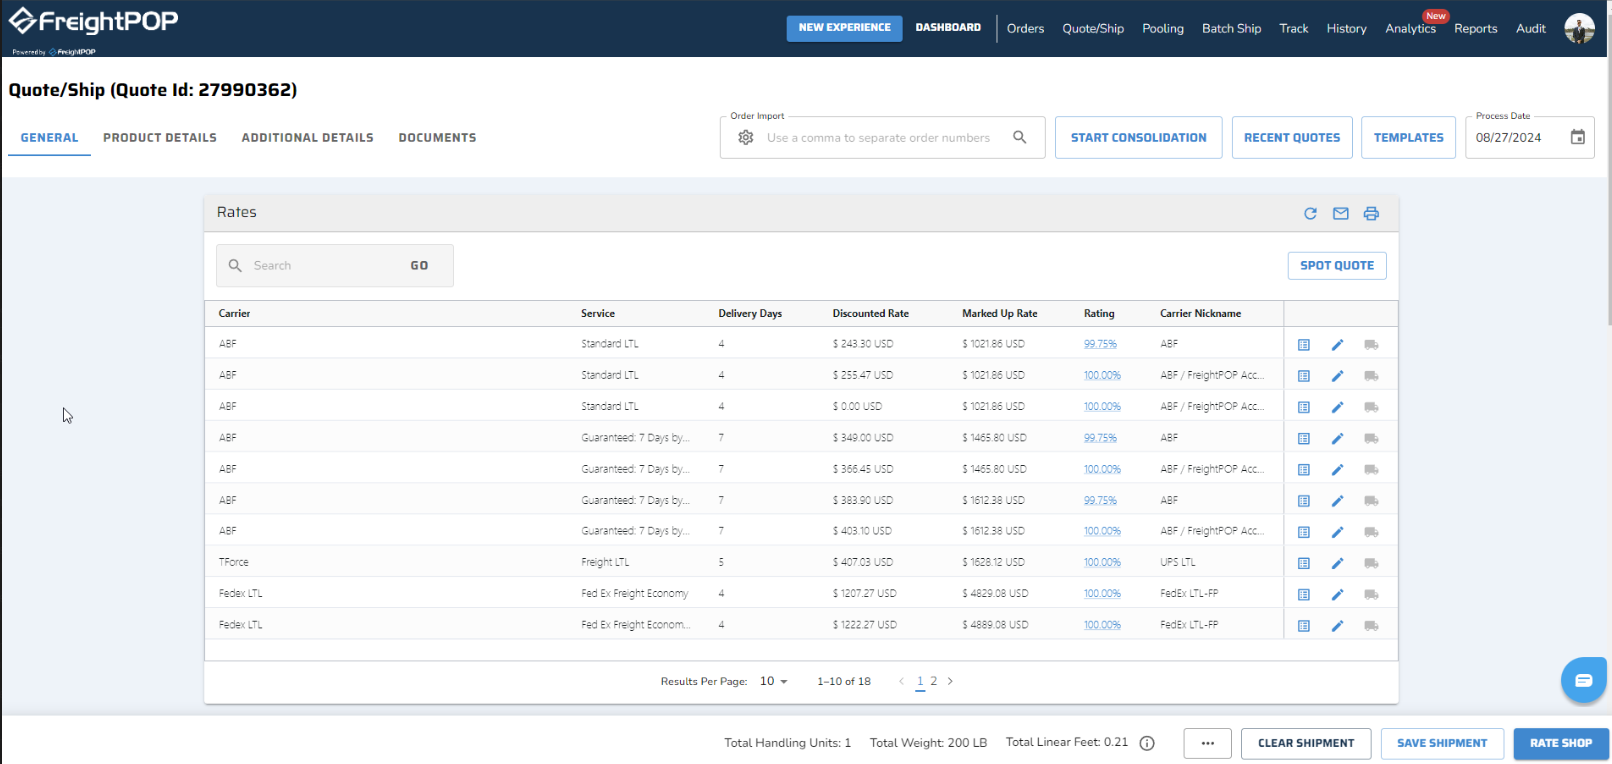
Task: Open the chat support bubble
Action: (1583, 680)
